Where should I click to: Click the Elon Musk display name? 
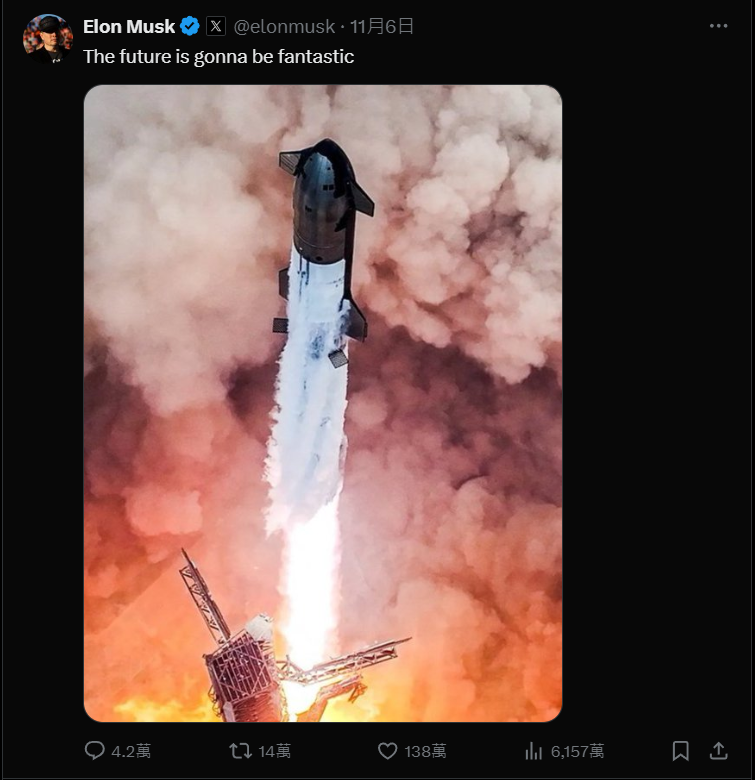coord(129,26)
